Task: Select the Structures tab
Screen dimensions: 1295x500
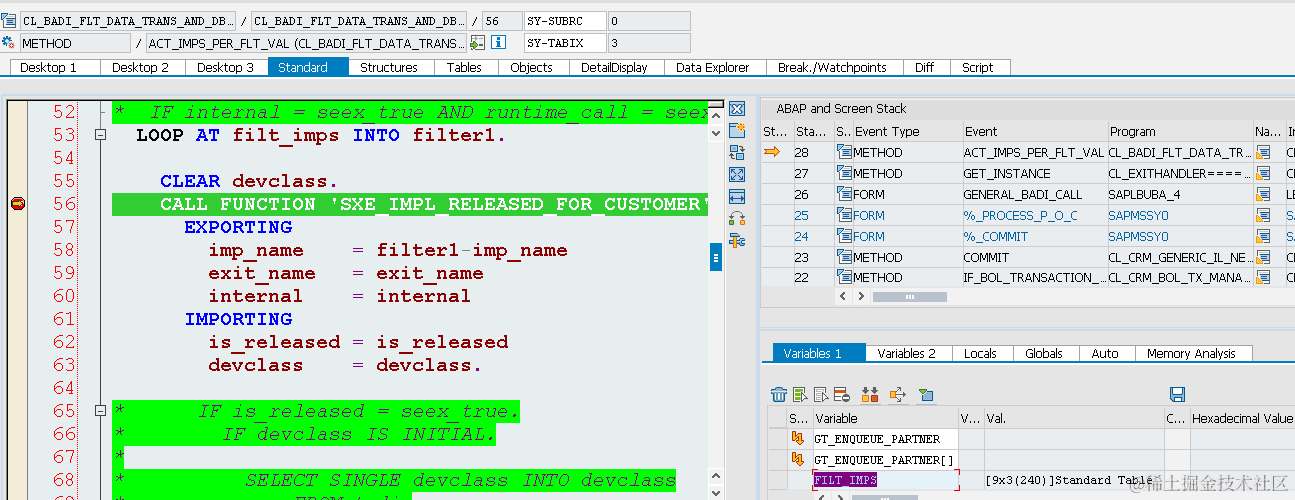Action: (389, 67)
